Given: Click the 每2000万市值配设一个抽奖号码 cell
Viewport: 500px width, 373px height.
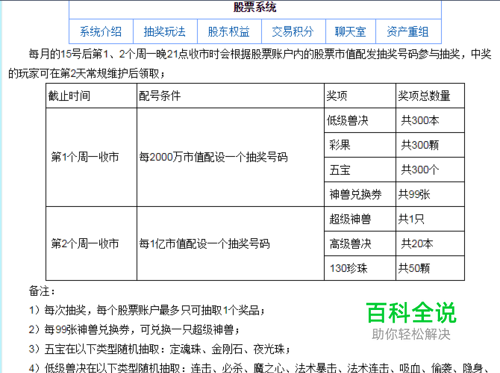Looking at the screenshot, I should pyautogui.click(x=230, y=157).
